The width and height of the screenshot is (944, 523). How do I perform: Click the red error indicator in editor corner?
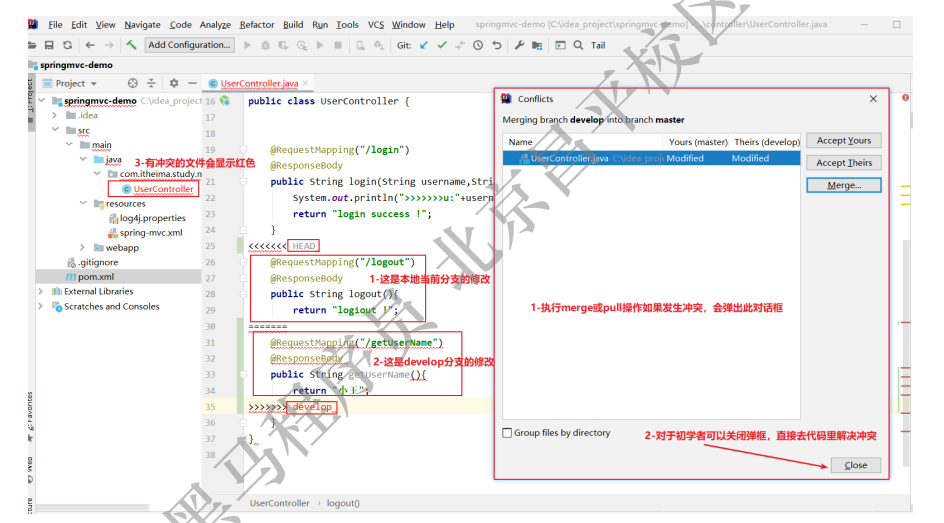(905, 97)
